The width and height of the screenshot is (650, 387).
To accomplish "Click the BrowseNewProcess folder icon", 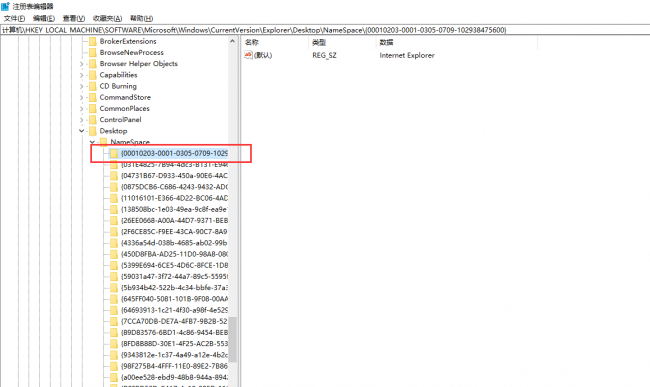I will pos(93,52).
